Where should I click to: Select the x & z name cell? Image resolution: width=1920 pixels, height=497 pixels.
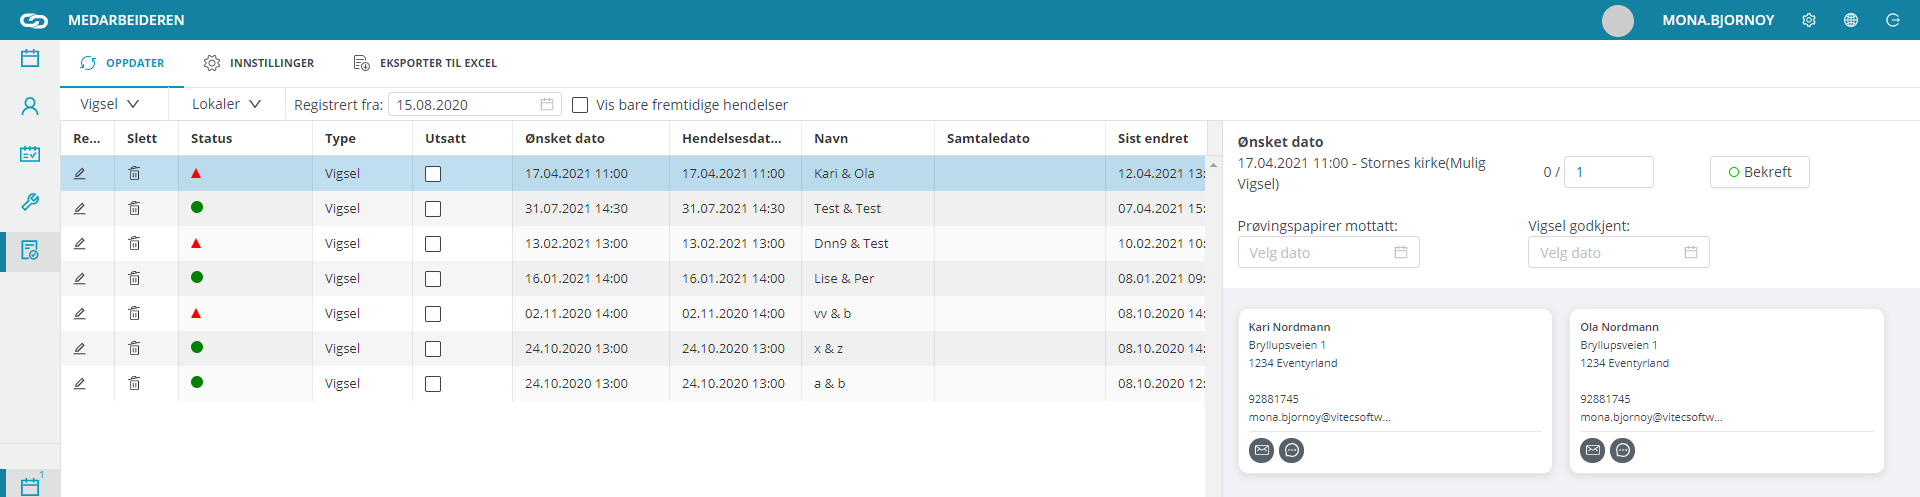tap(867, 349)
